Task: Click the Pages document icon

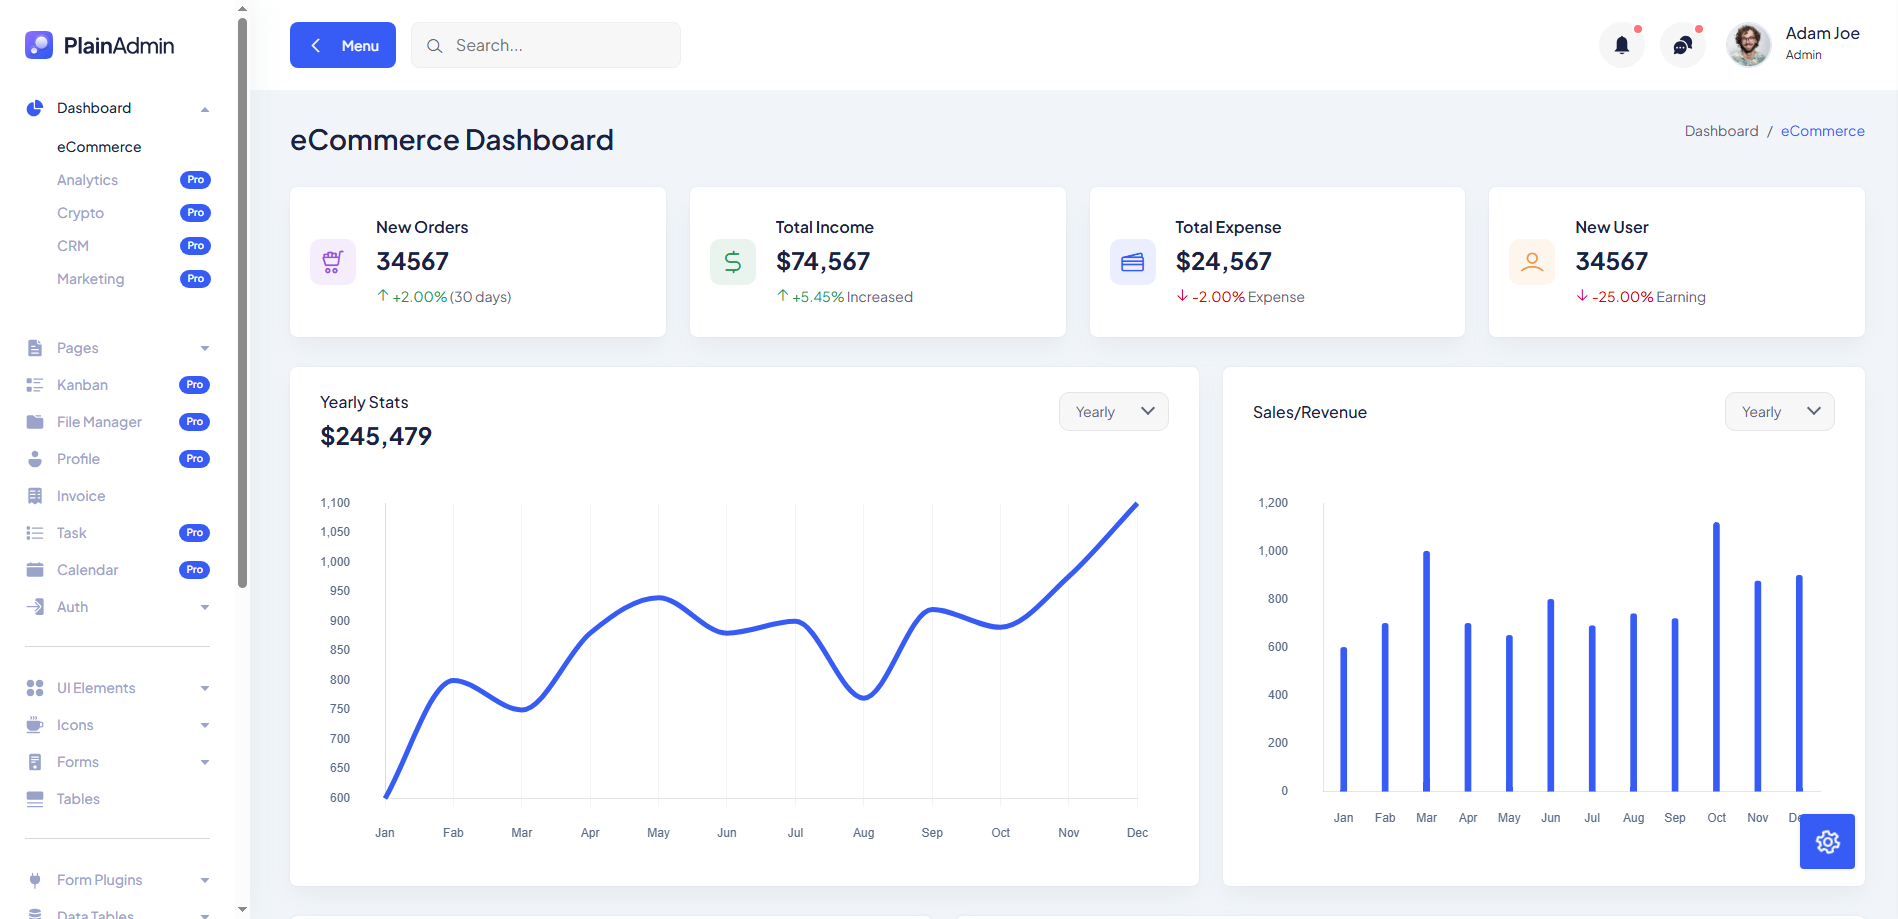Action: click(x=35, y=348)
